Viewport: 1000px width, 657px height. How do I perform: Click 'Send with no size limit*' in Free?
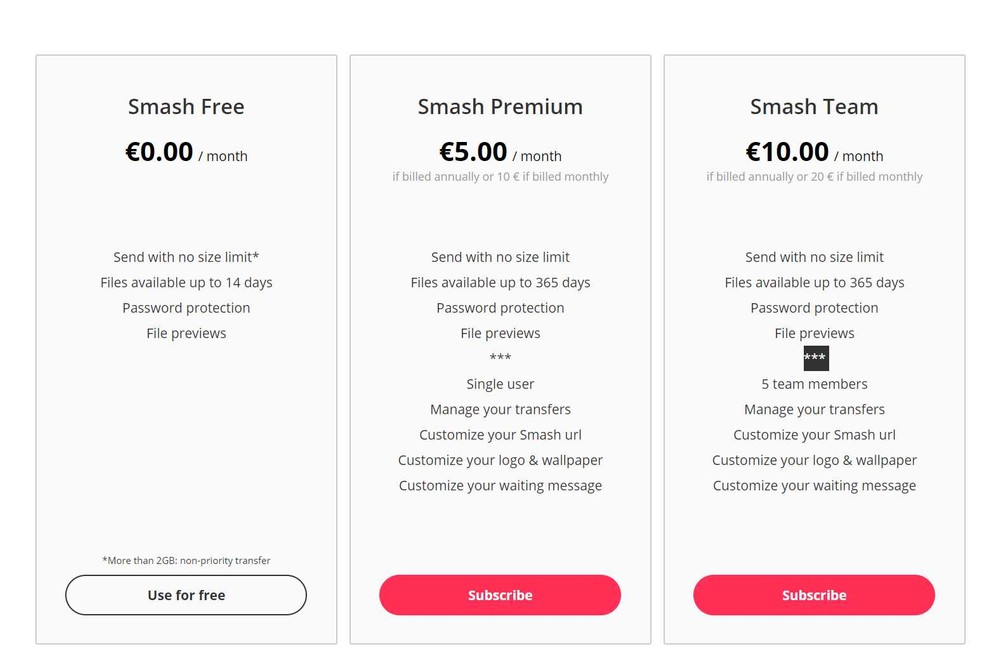[186, 257]
